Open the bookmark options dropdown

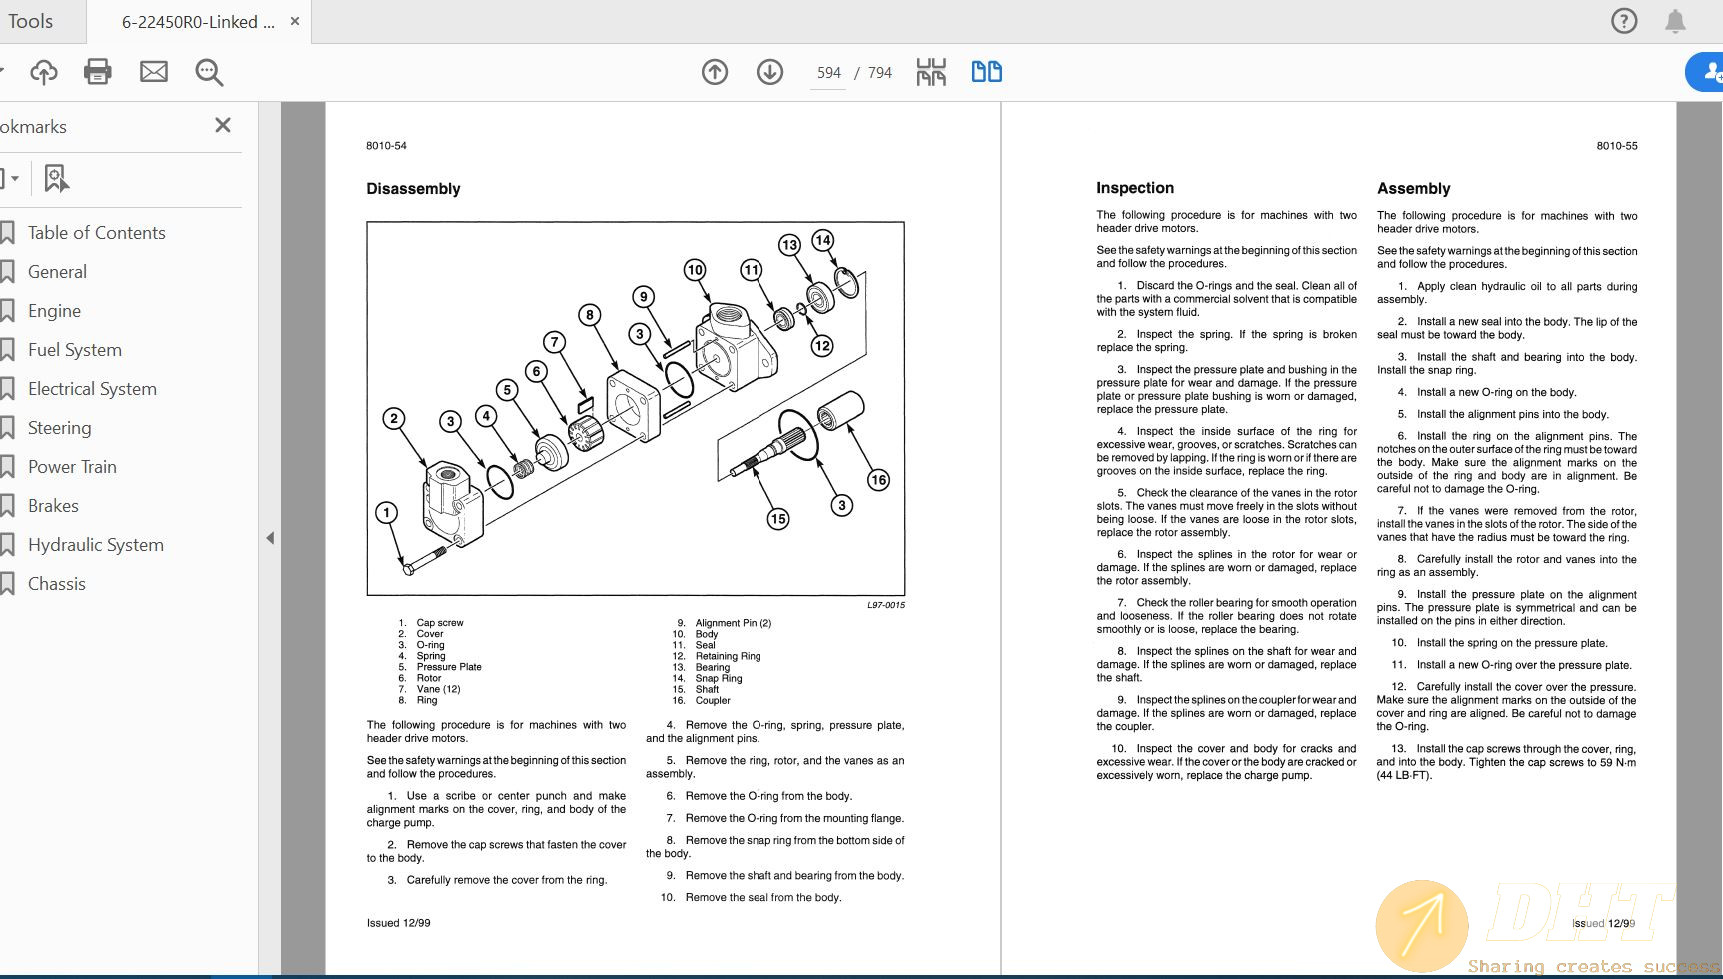pos(10,178)
